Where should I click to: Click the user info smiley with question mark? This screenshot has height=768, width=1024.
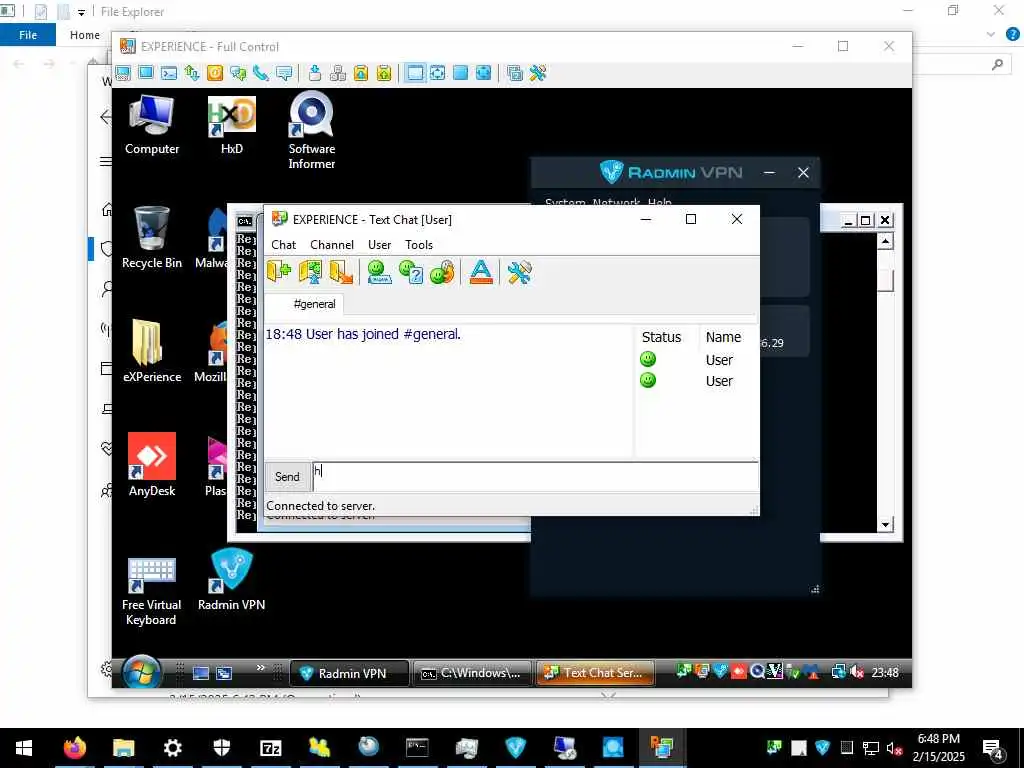tap(411, 272)
